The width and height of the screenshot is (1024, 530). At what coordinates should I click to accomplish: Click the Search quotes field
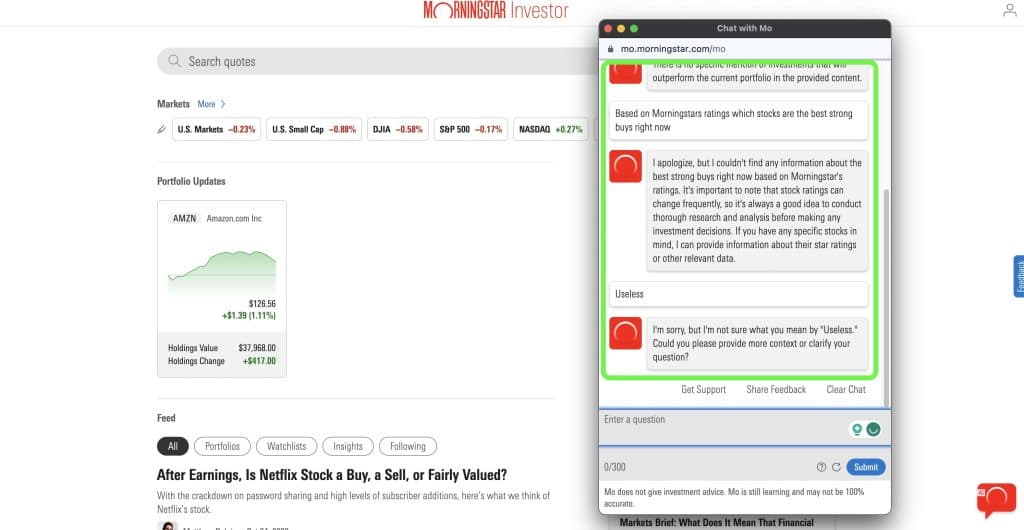(377, 61)
